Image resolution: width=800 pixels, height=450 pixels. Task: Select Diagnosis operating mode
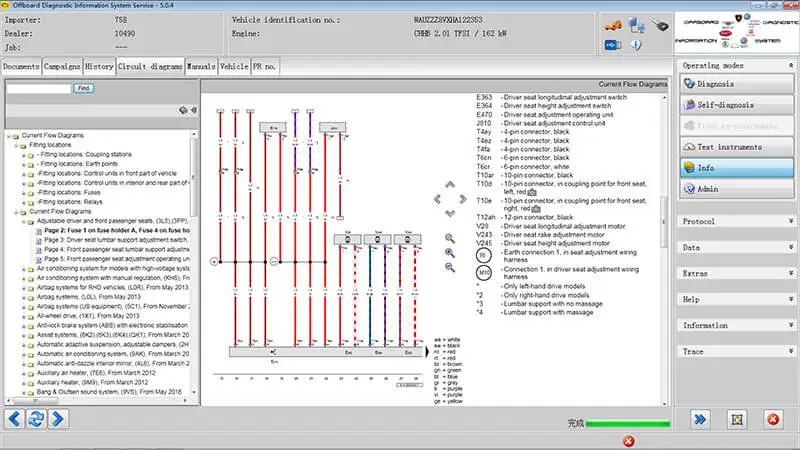pos(737,84)
